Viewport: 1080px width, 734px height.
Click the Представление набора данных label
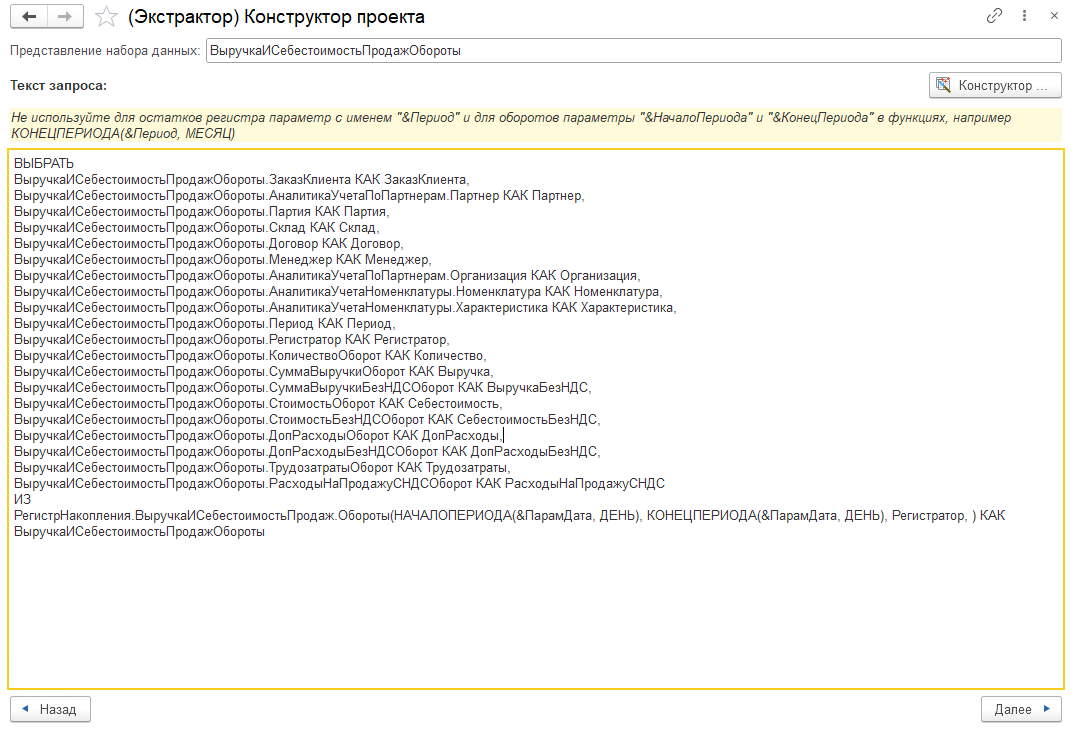(x=105, y=50)
